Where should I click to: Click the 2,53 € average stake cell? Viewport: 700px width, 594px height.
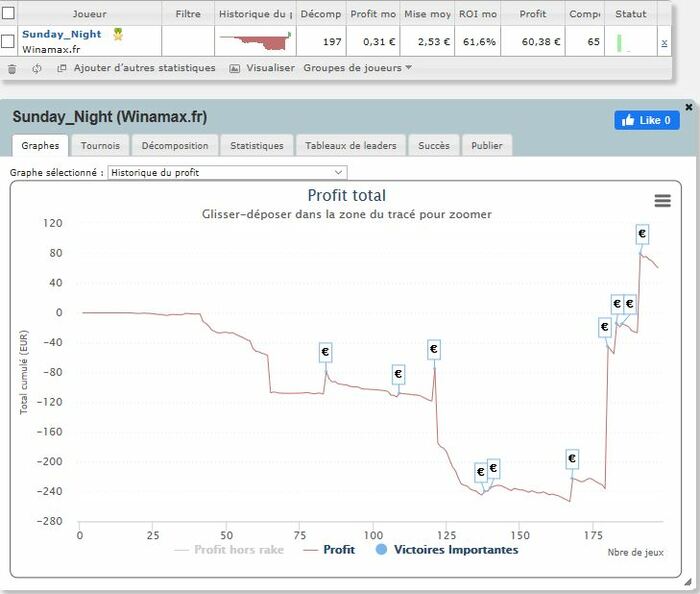(x=427, y=42)
